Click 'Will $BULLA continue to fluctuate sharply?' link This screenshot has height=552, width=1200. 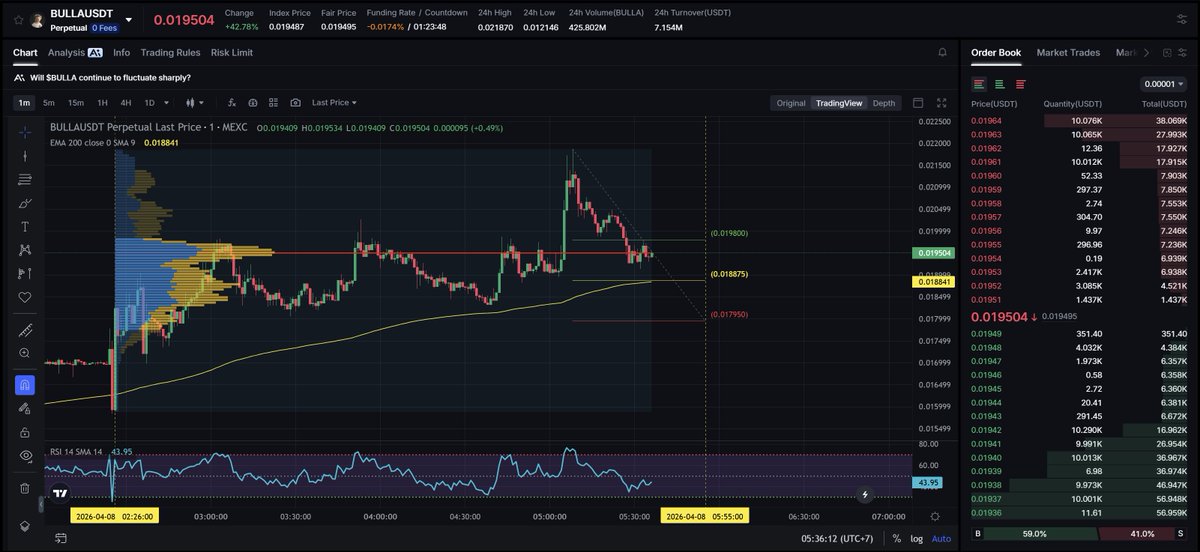pos(110,77)
